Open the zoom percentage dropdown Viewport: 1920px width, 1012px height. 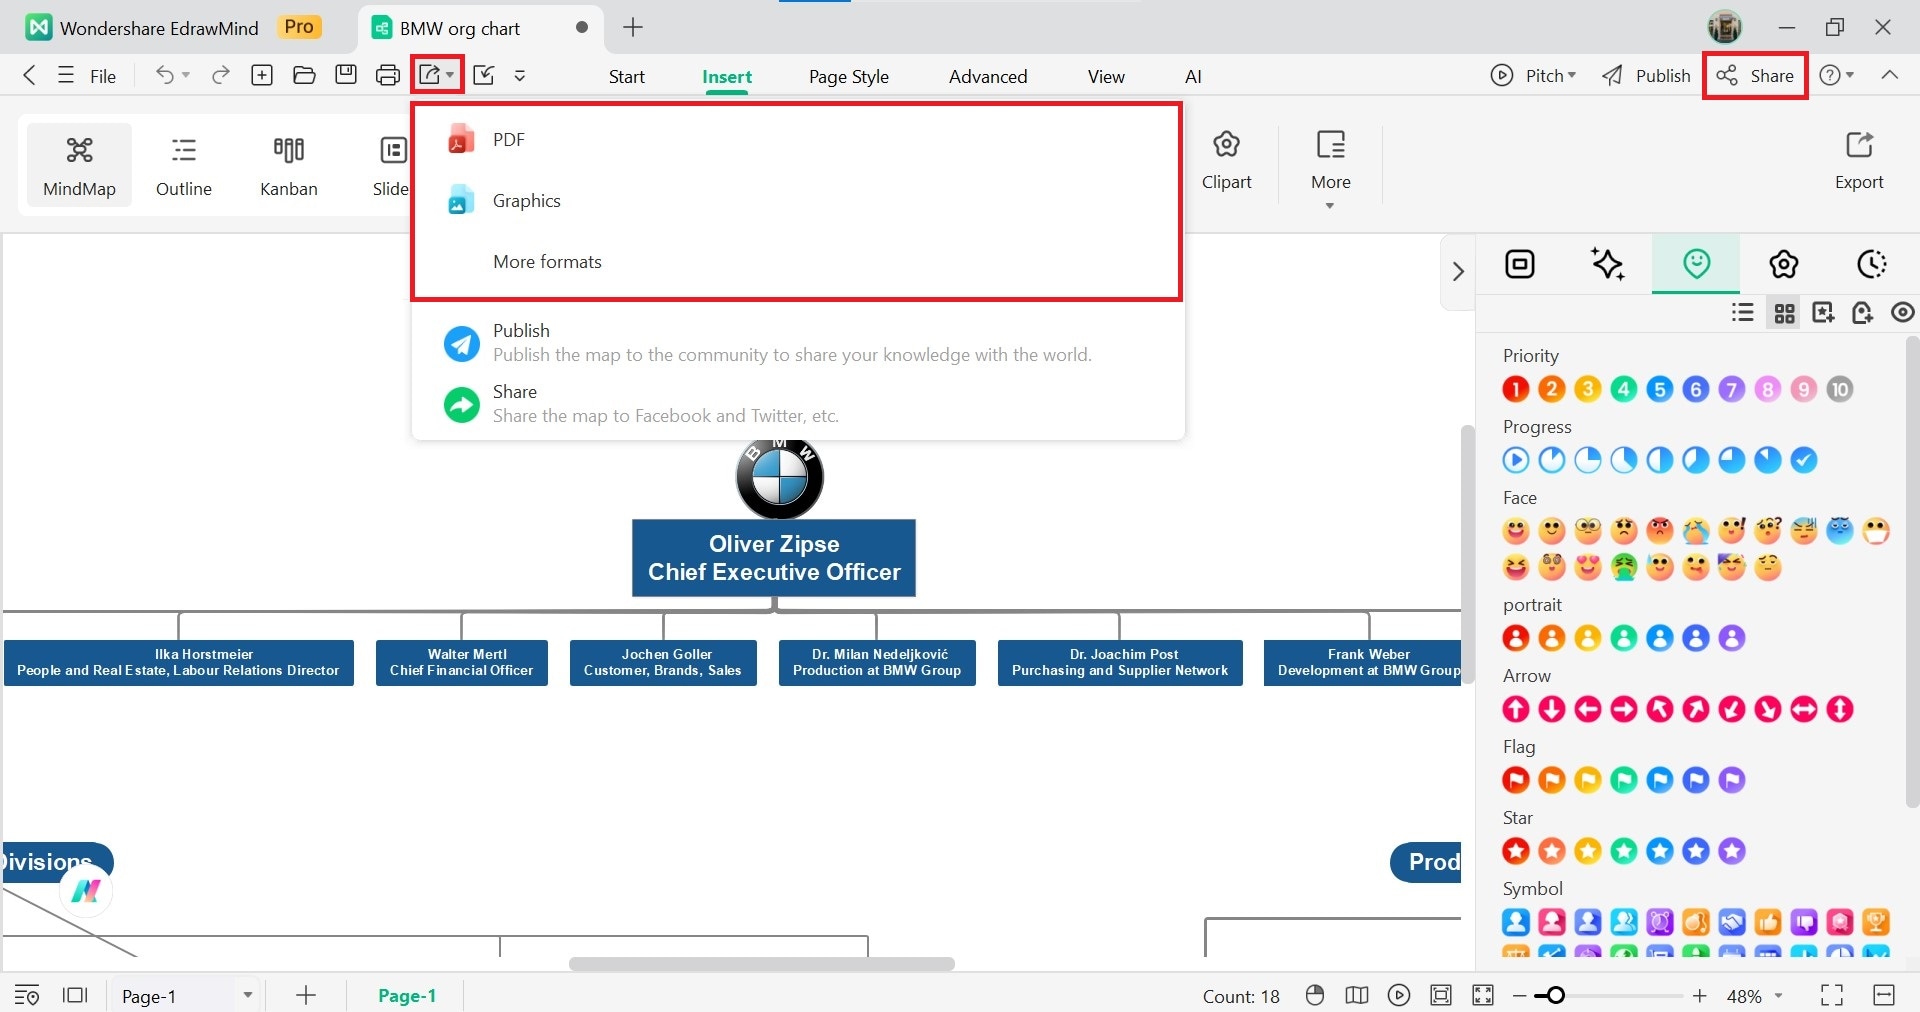point(1779,996)
